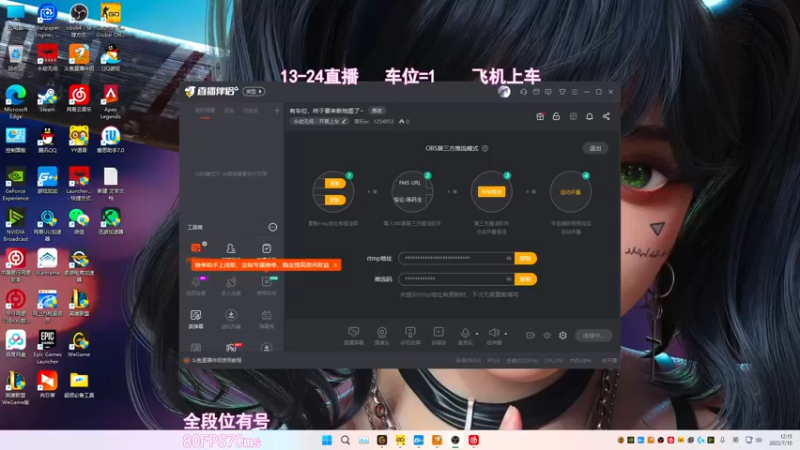800x450 pixels.
Task: Open the person-shaped tool icon in toolbox
Action: coord(231,248)
